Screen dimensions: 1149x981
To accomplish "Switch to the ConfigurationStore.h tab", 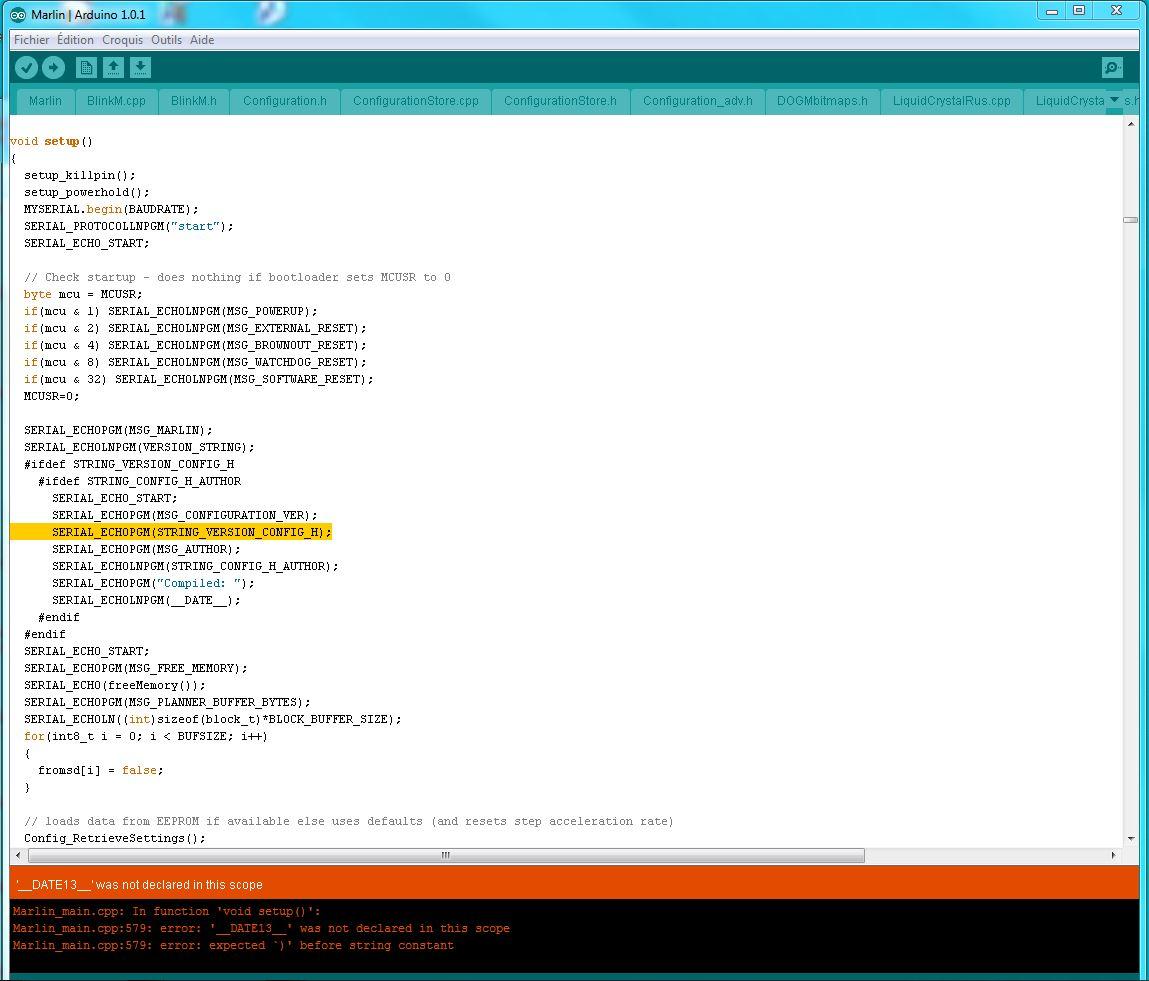I will coord(561,100).
